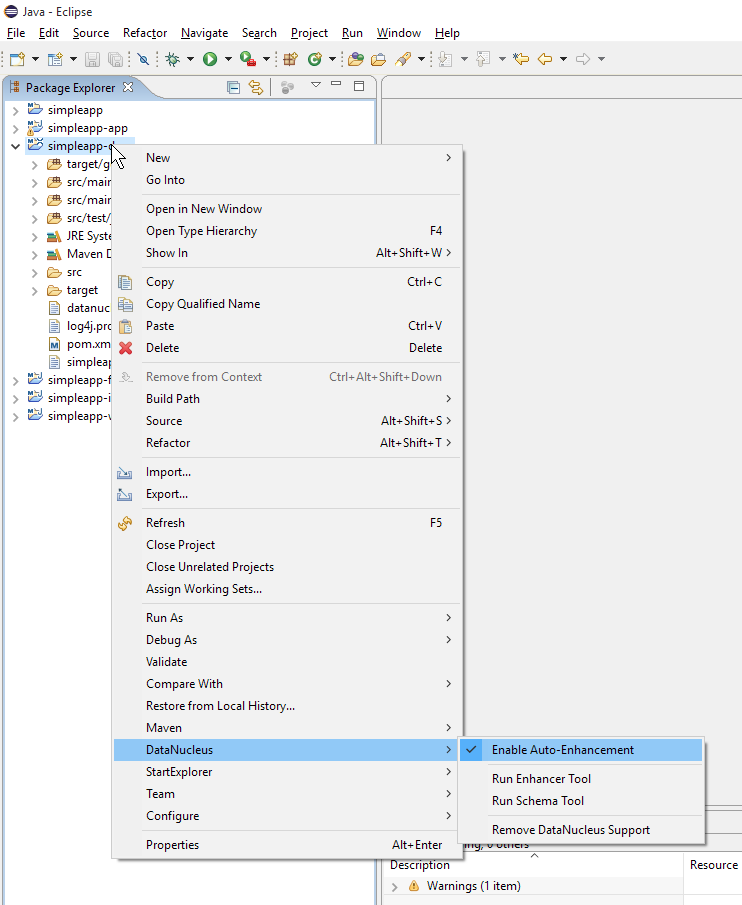Open the Run dropdown arrow
Screen dimensions: 742x905
[228, 59]
